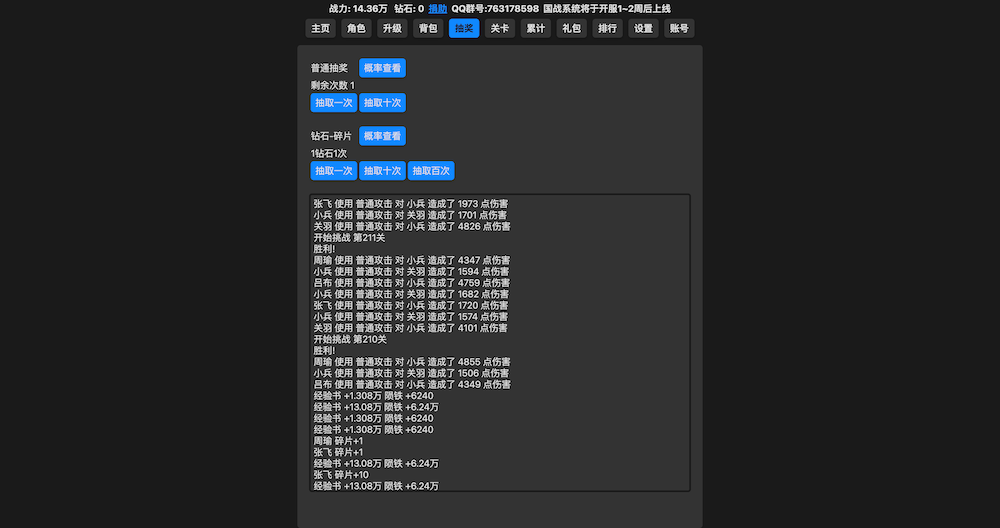This screenshot has width=1000, height=528.
Task: View the 排行 ranking tab
Action: tap(607, 28)
